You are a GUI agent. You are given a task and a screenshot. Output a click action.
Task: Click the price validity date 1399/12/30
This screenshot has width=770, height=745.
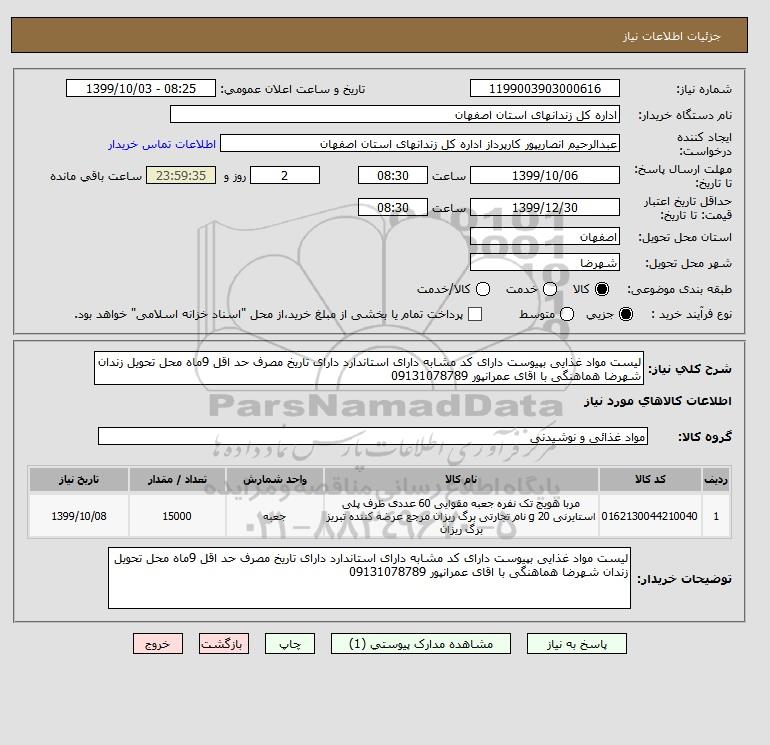coord(545,207)
